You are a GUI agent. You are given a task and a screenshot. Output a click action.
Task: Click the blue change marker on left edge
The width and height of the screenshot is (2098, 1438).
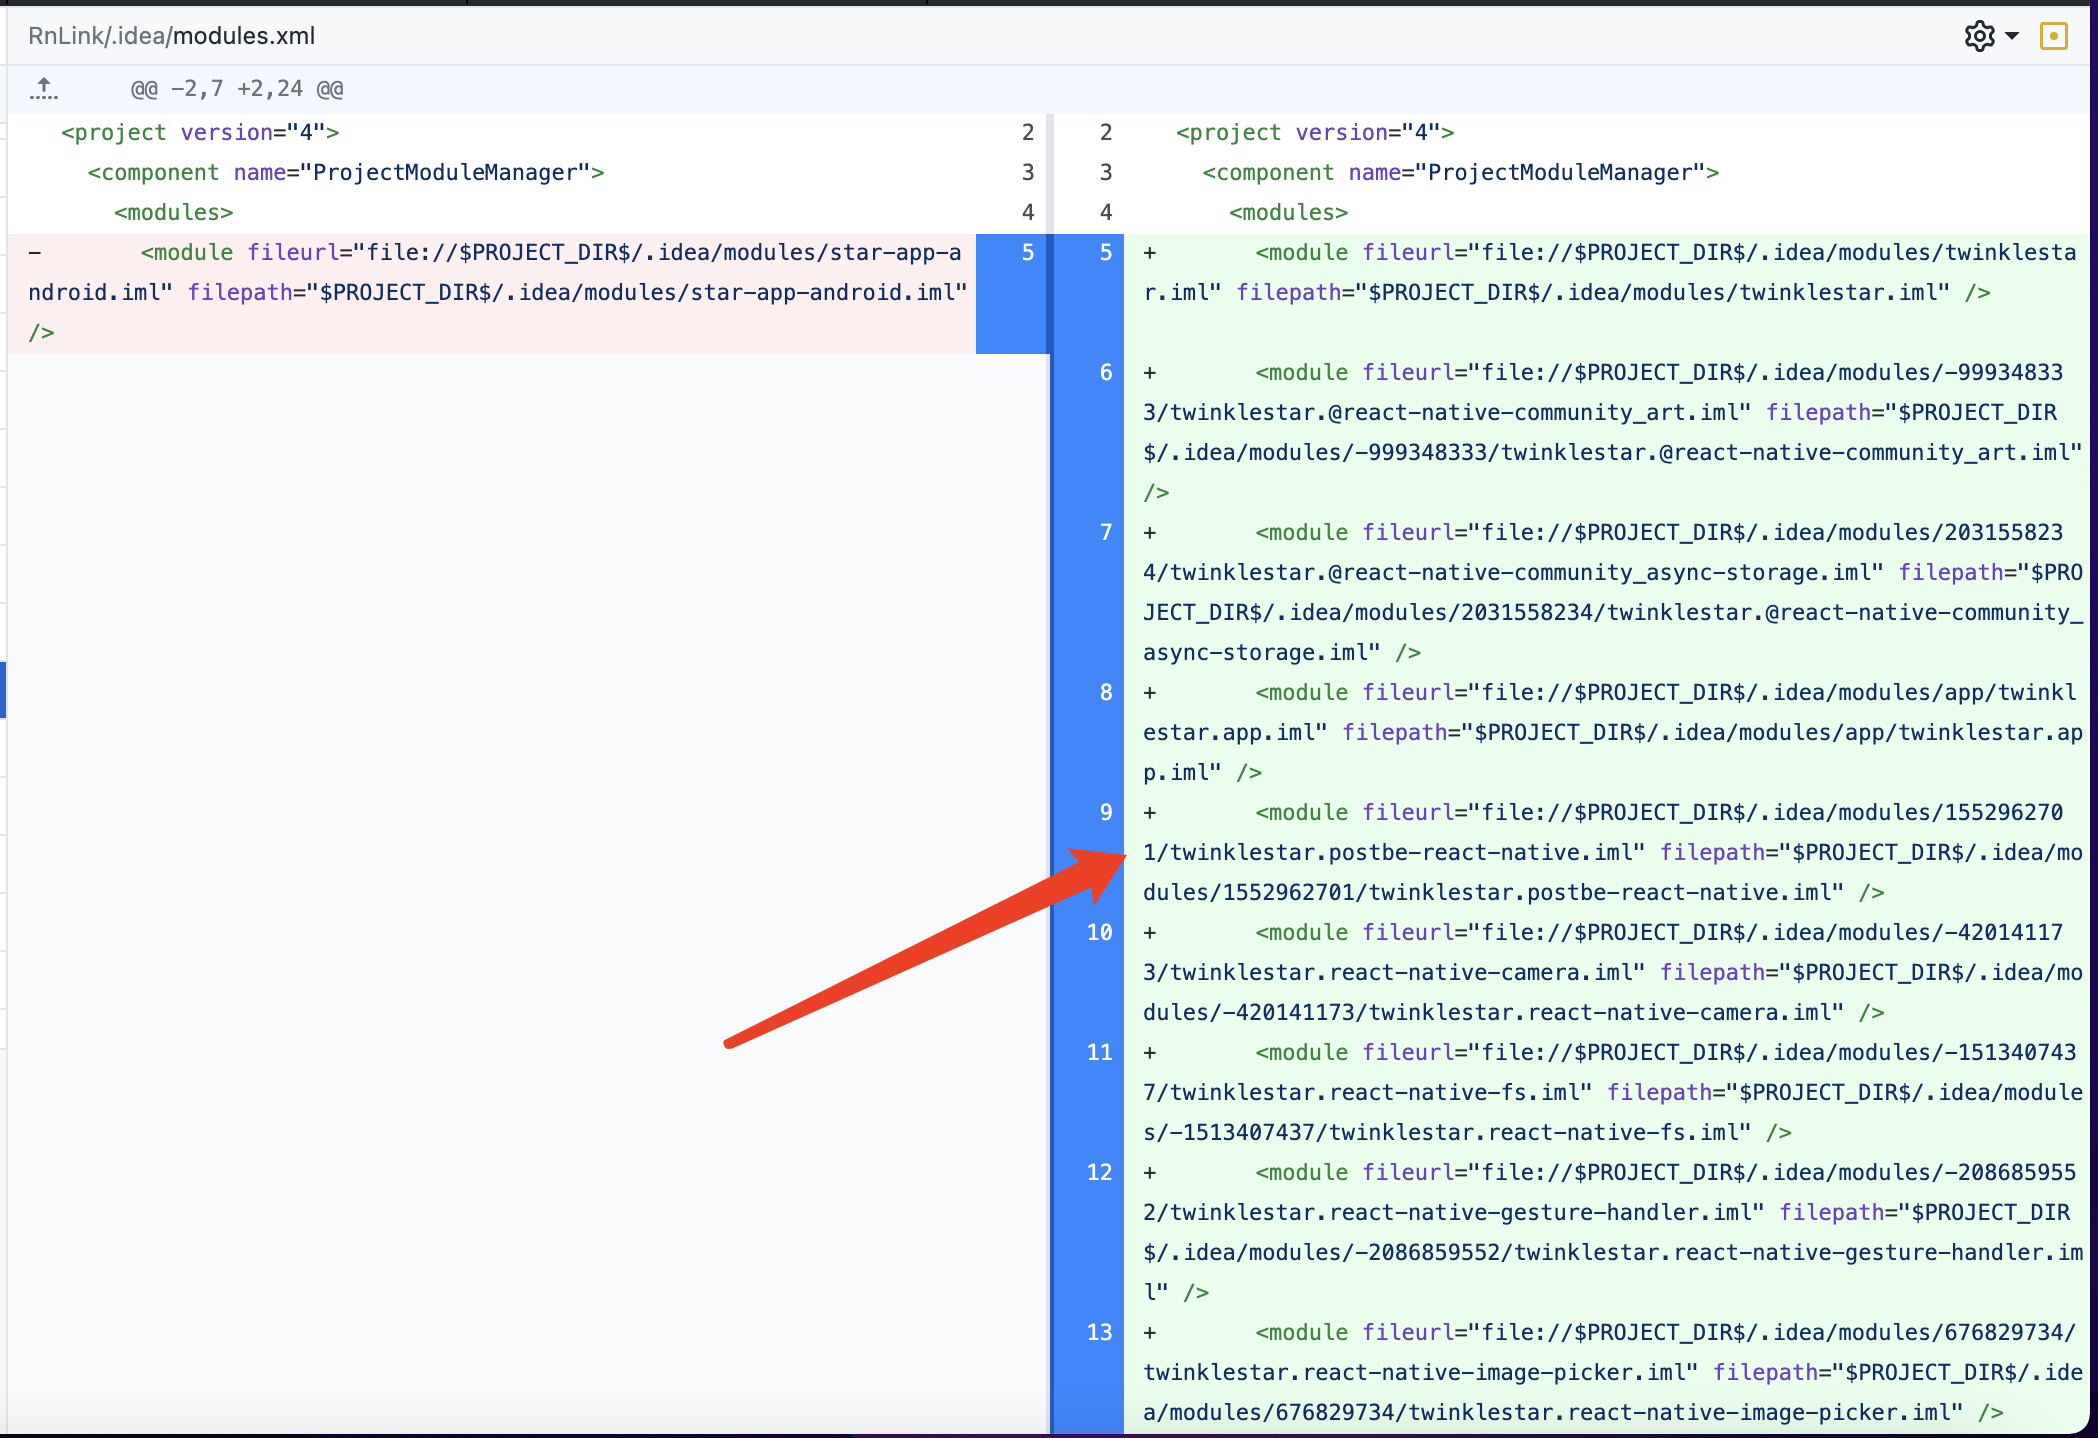[3, 689]
